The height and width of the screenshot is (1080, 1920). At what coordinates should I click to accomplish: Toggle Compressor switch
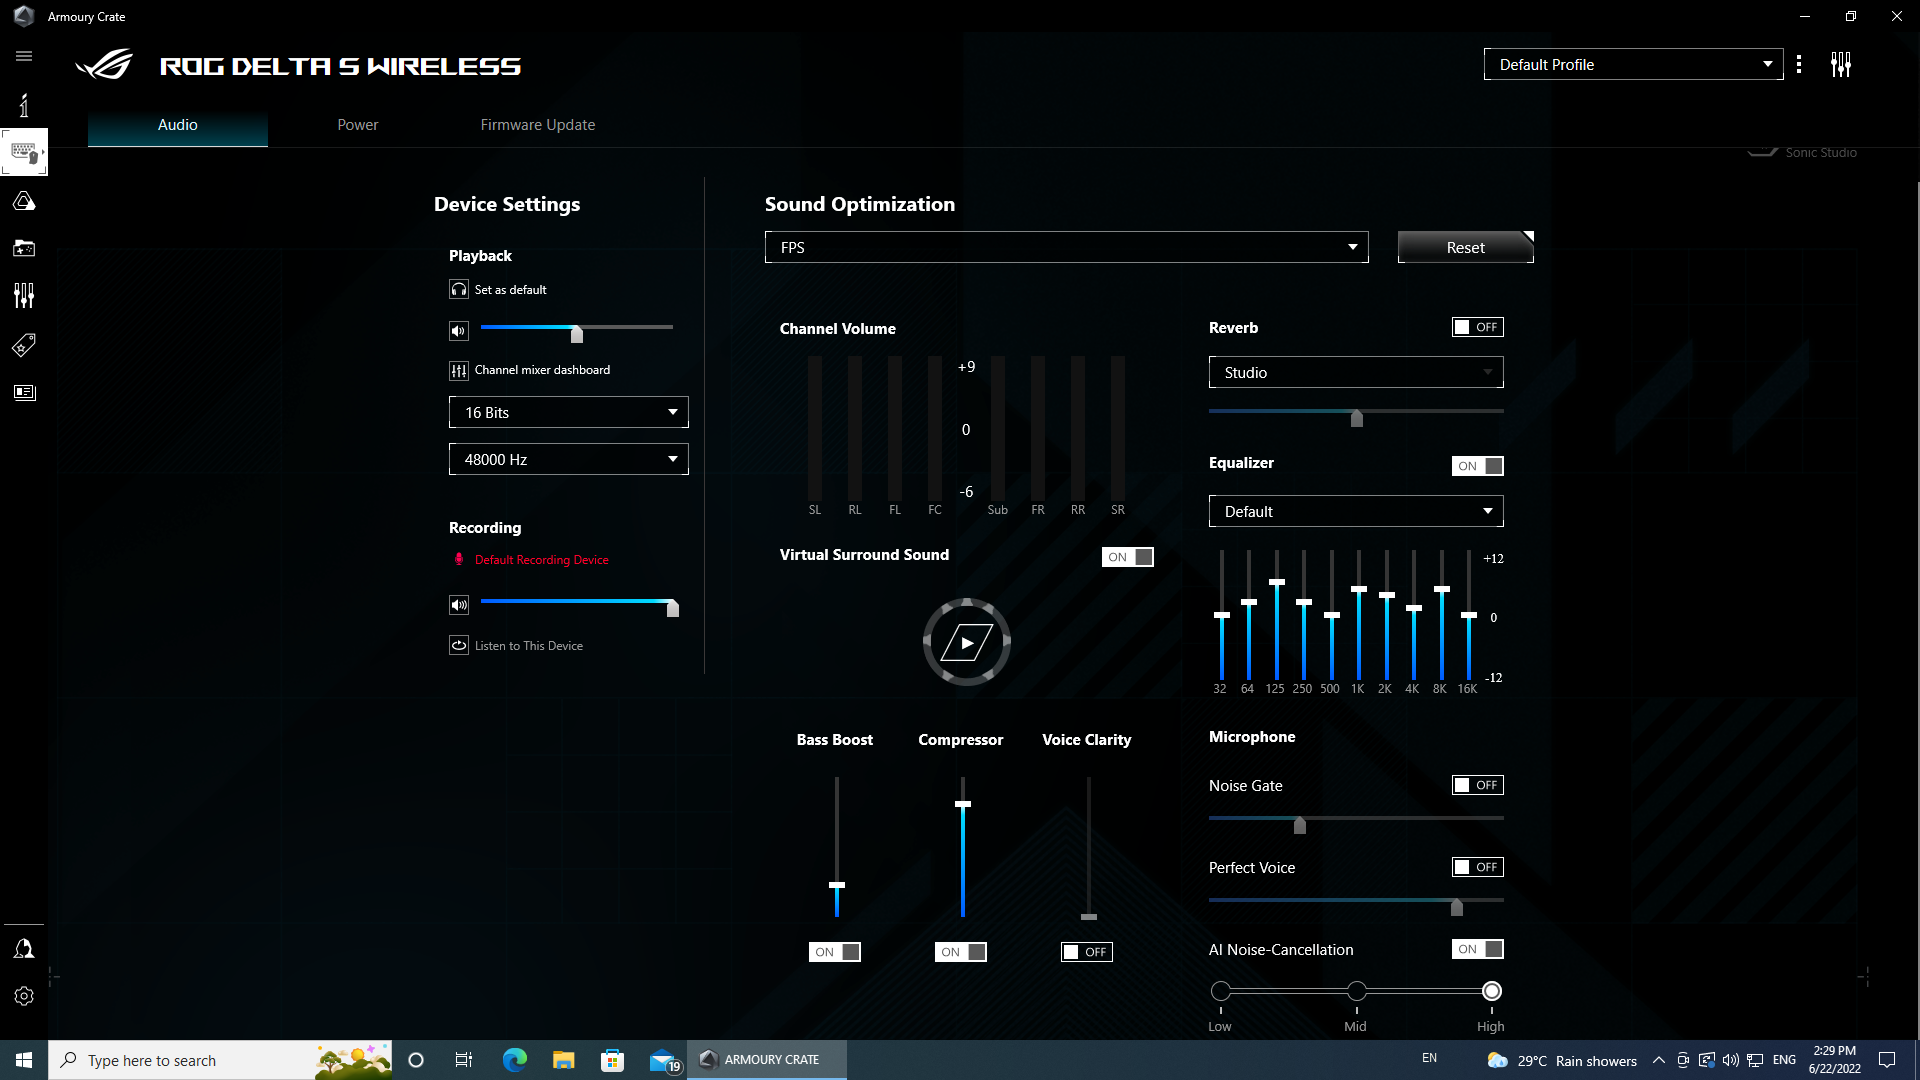coord(961,952)
